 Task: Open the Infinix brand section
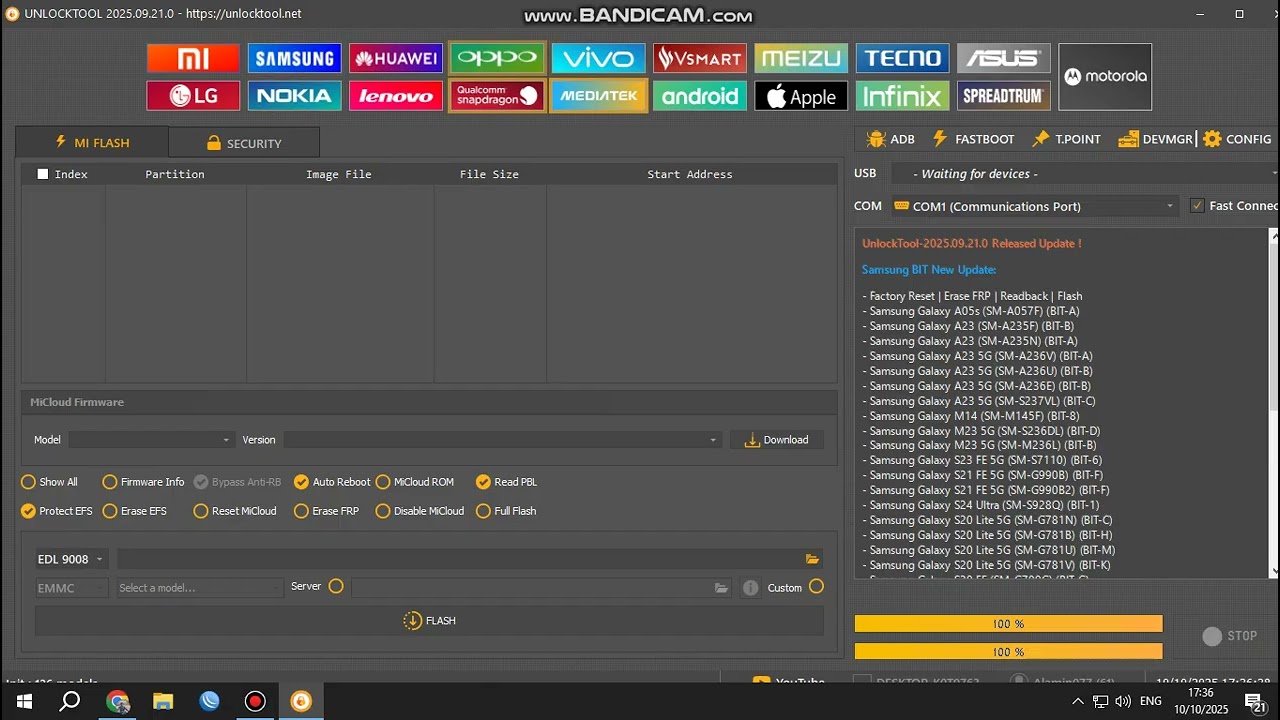(903, 96)
